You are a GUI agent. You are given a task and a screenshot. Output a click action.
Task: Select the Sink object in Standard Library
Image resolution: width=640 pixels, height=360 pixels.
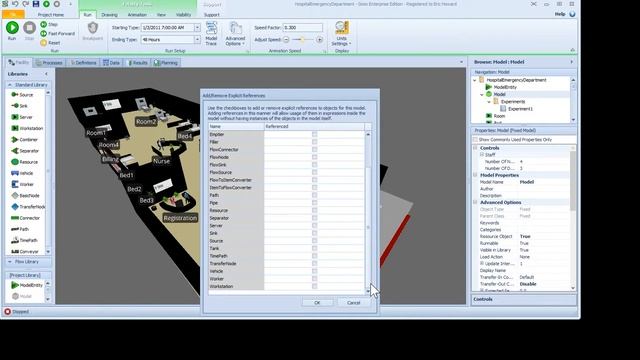(x=20, y=106)
